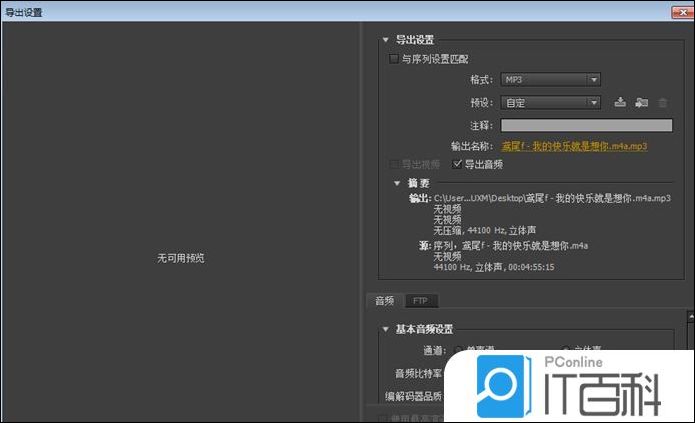The width and height of the screenshot is (695, 423).
Task: Click the output name link ending in .m4a.mp3
Action: click(574, 146)
